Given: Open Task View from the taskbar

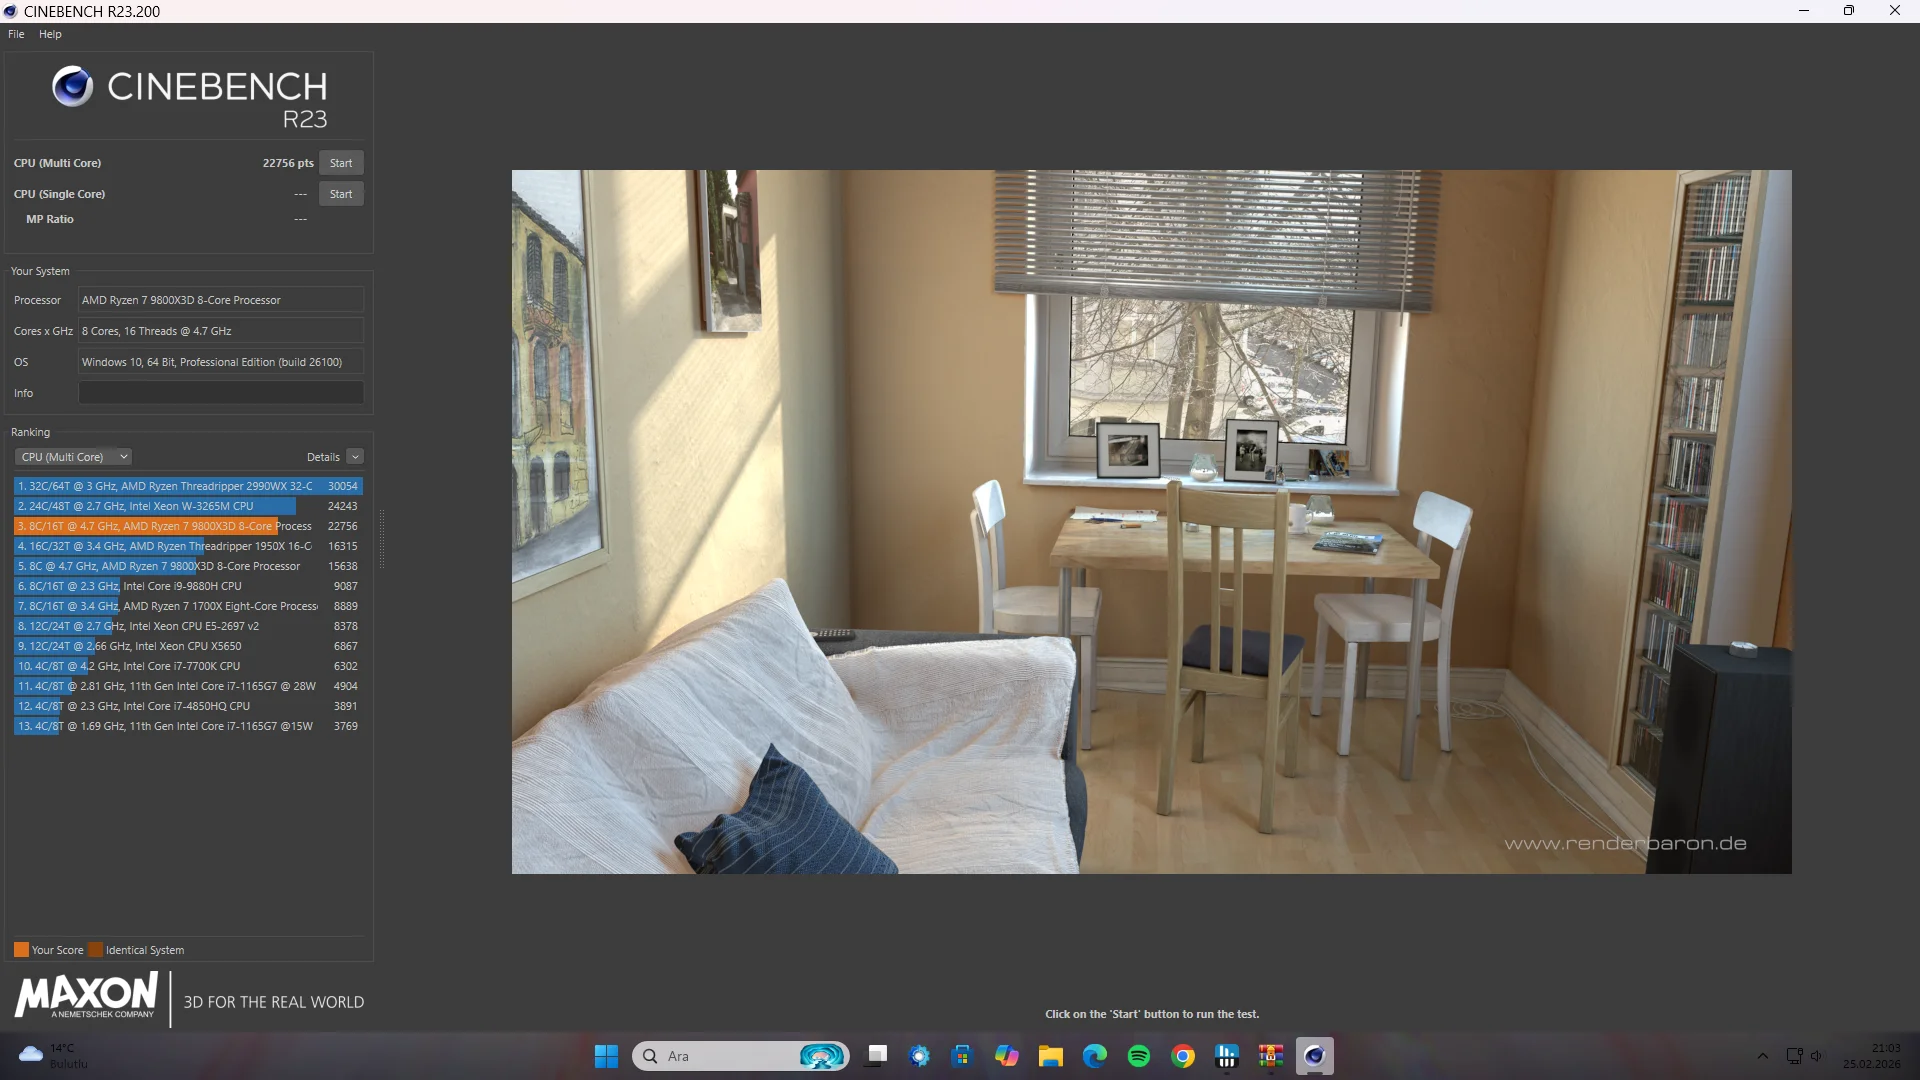Looking at the screenshot, I should pos(876,1056).
